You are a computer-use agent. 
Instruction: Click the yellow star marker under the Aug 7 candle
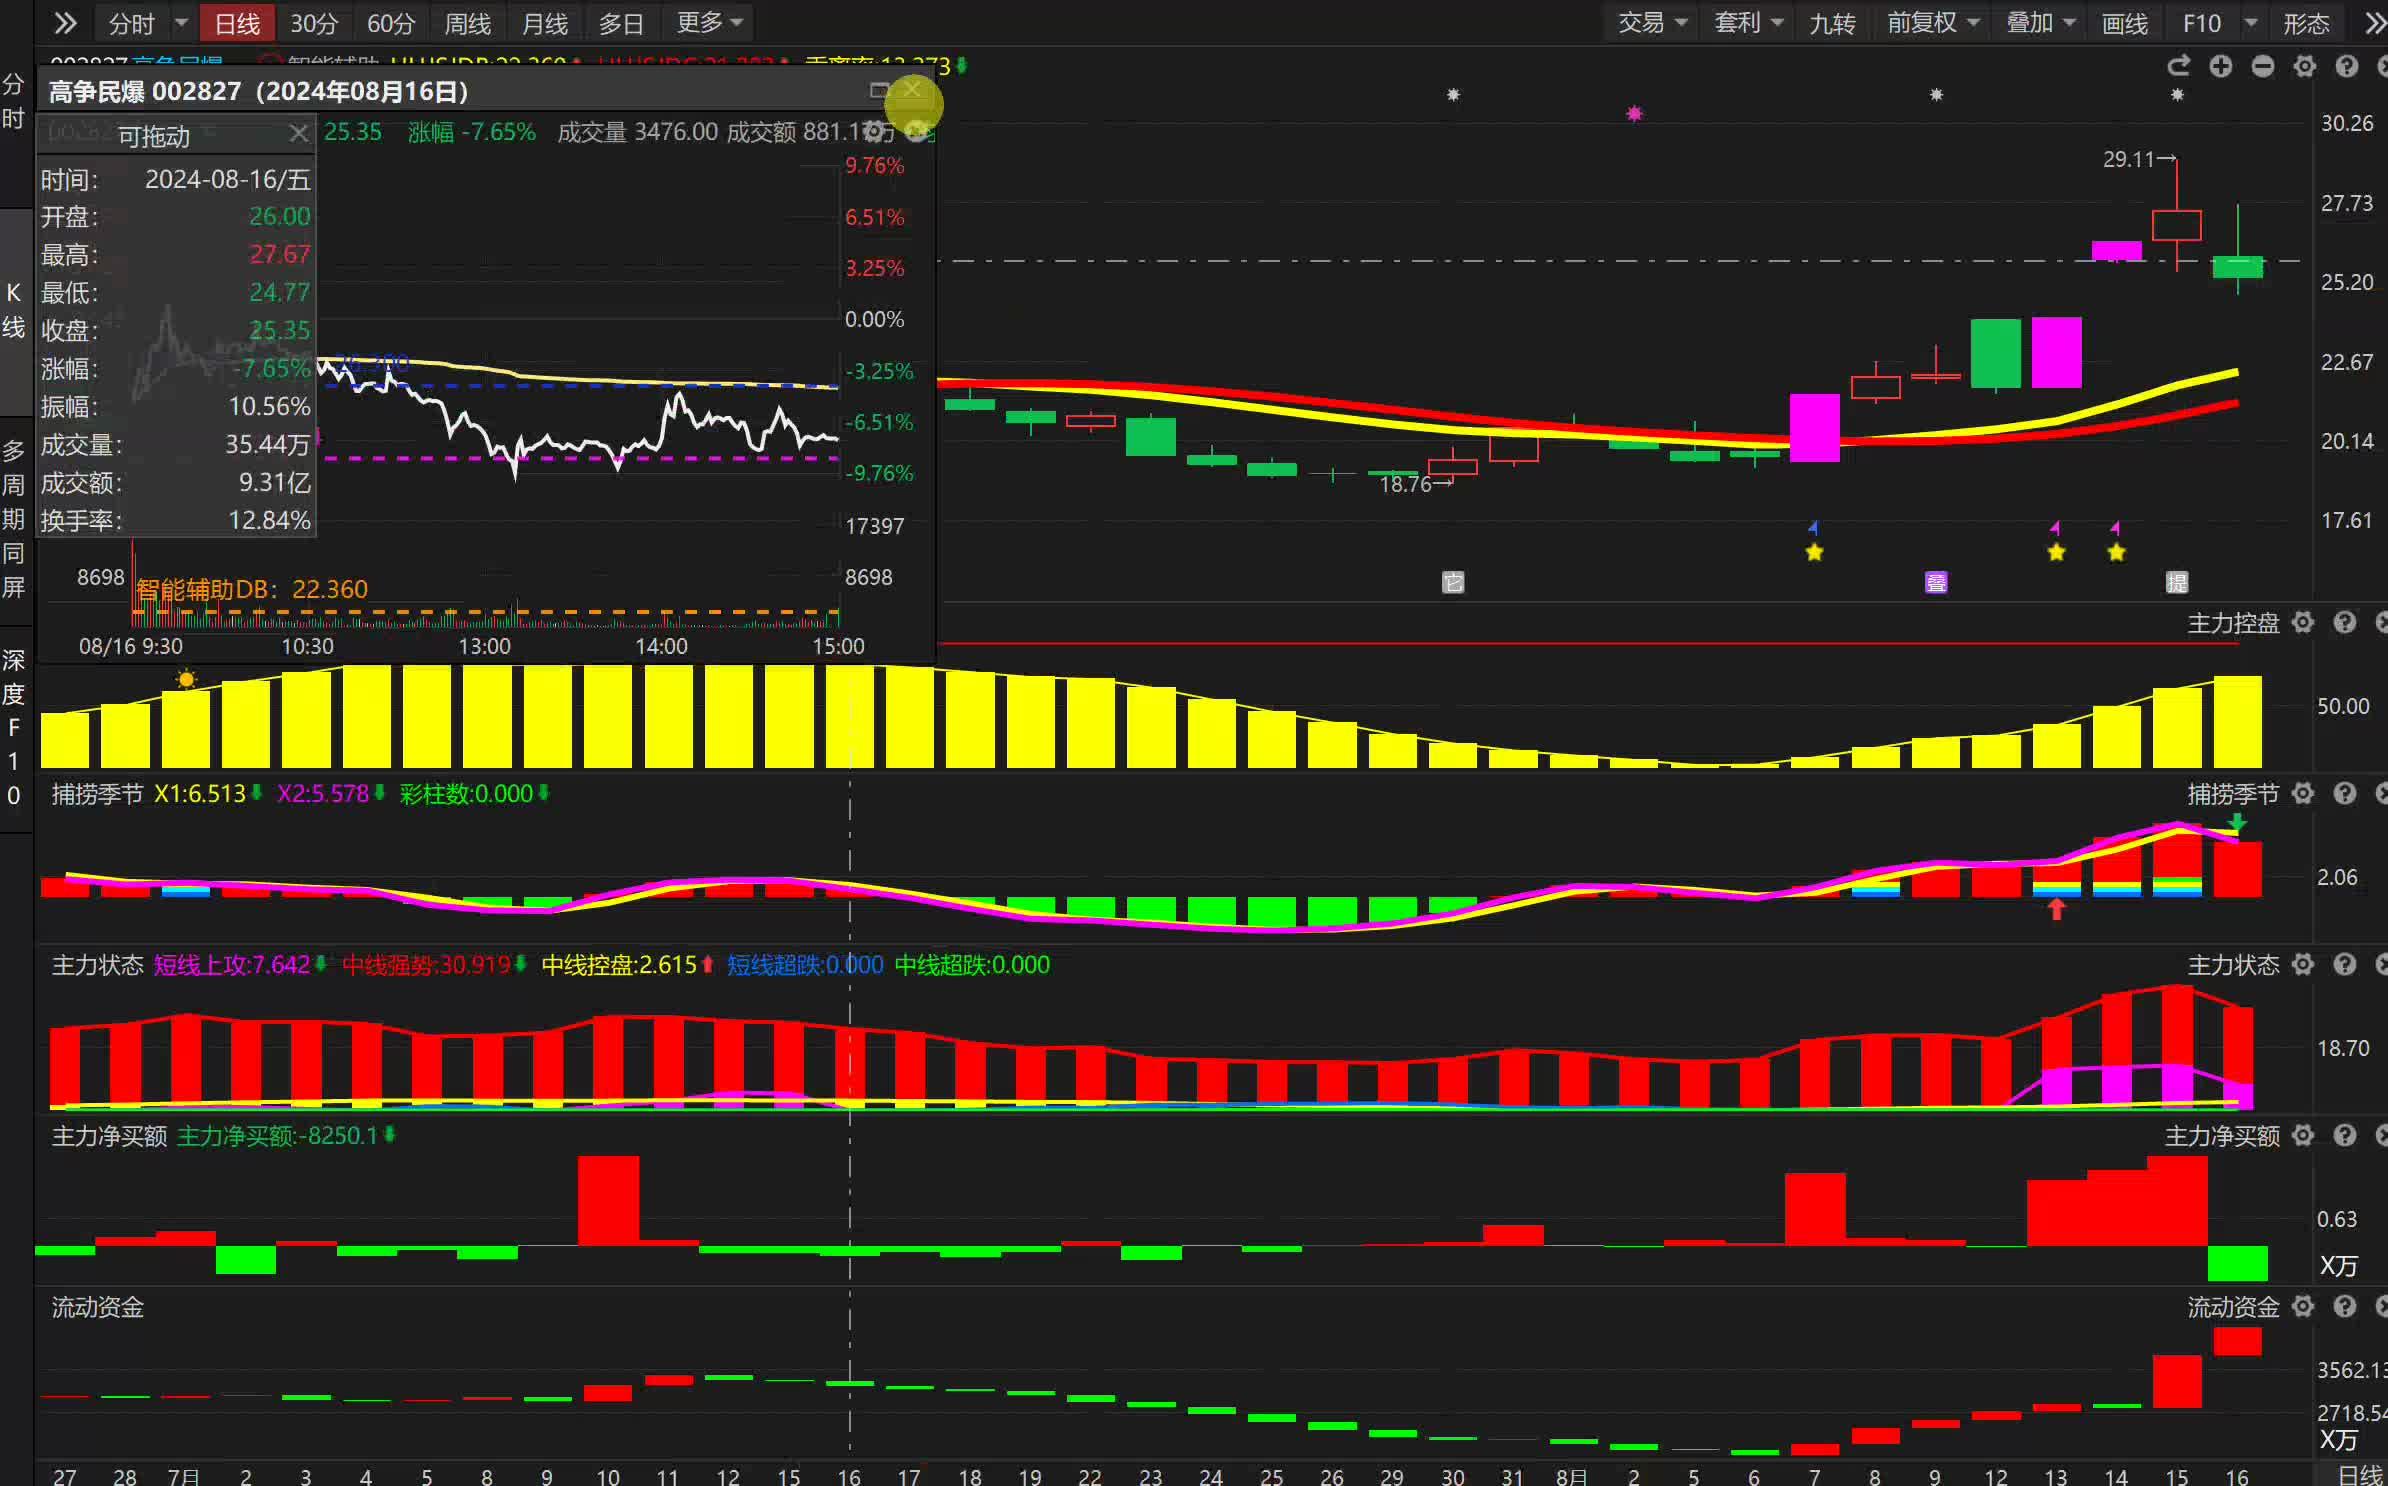1814,552
